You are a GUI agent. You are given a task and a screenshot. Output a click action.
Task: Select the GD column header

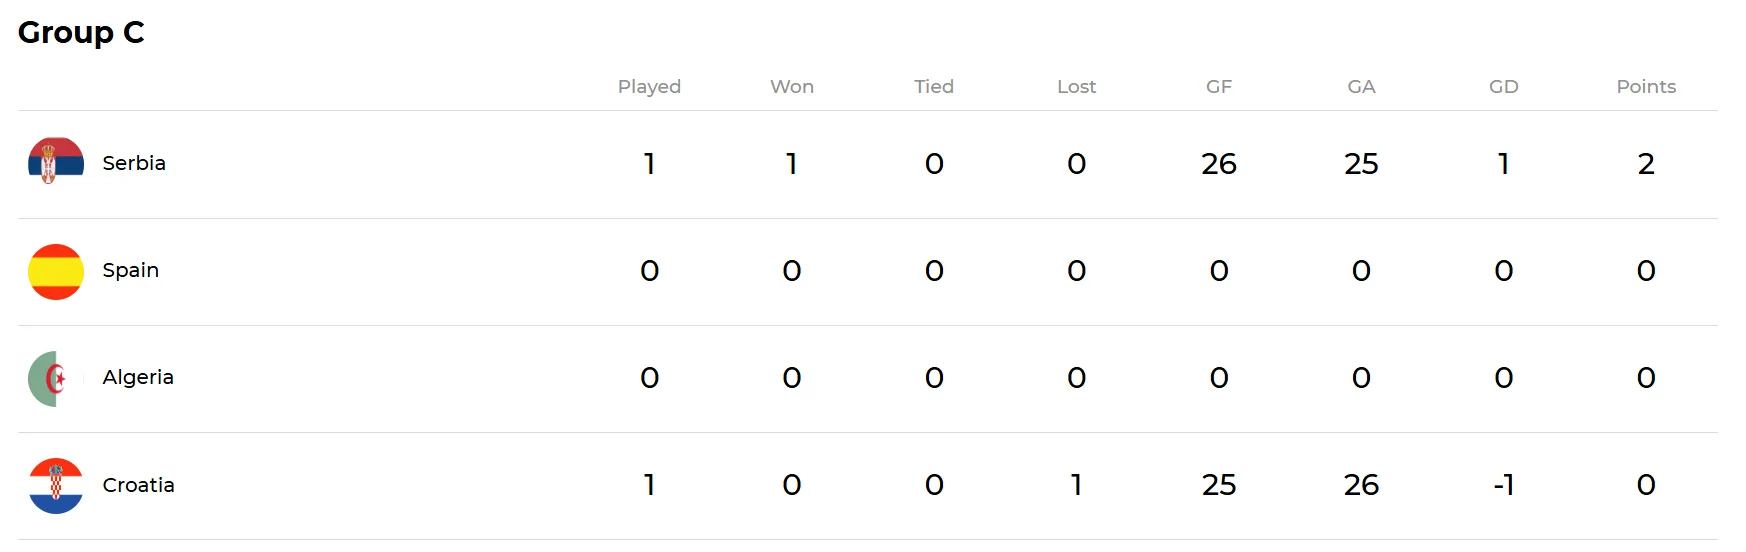[1504, 87]
